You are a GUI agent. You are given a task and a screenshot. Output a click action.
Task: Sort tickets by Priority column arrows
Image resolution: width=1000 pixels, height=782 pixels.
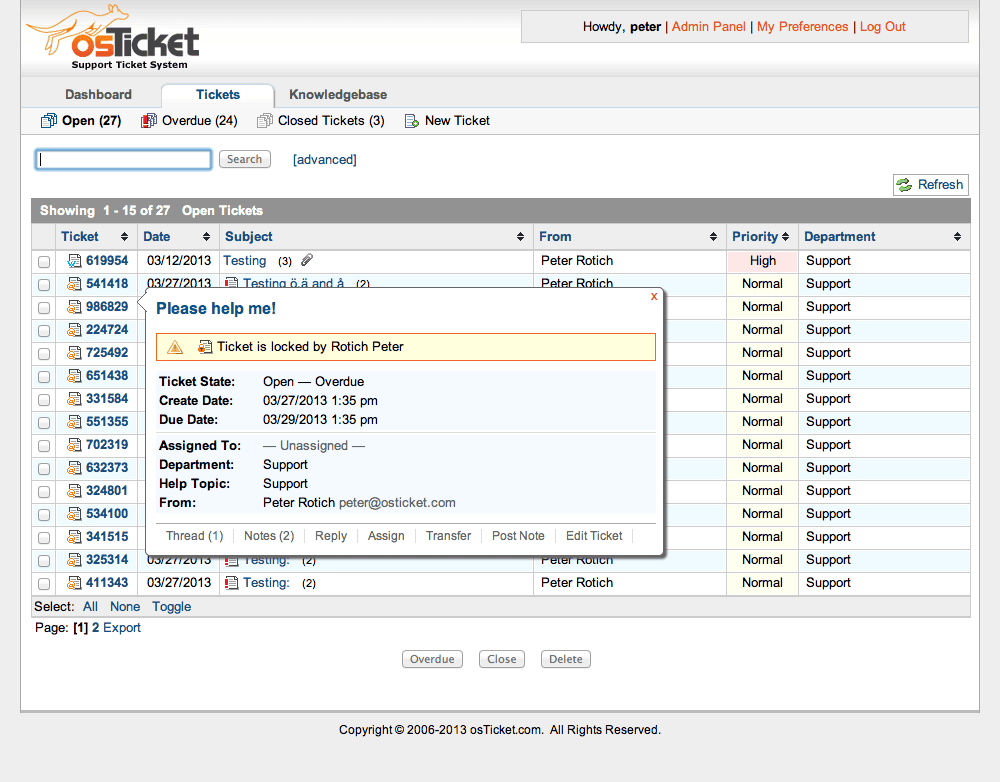[785, 237]
